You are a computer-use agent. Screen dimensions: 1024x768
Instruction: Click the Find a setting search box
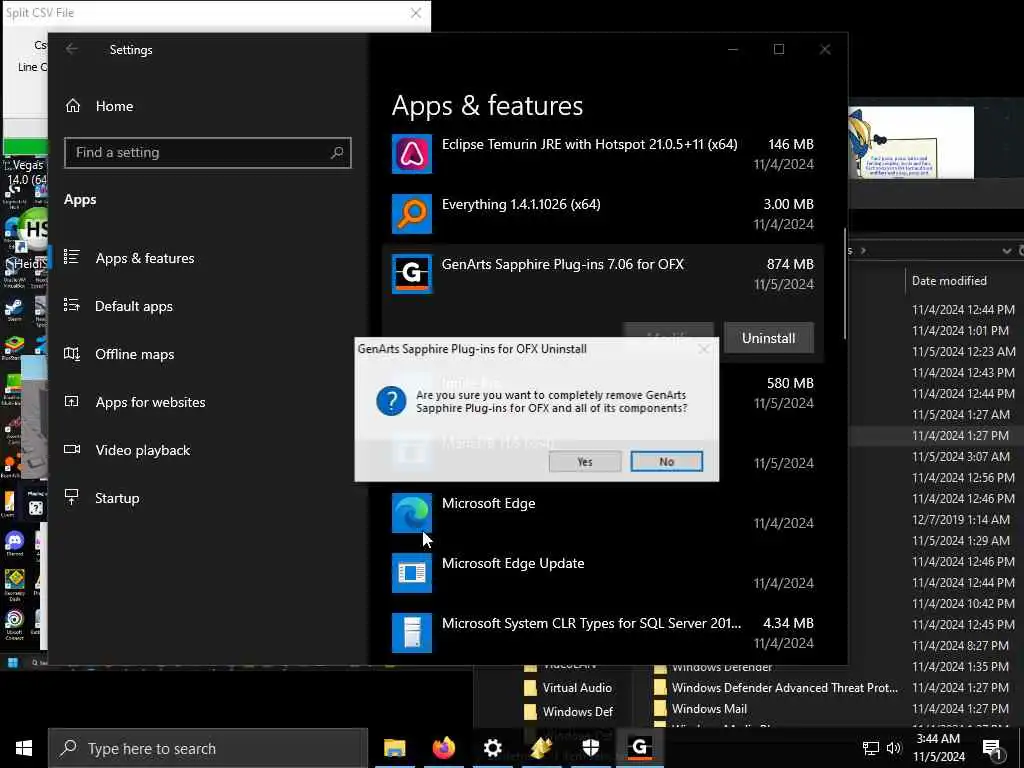point(208,152)
